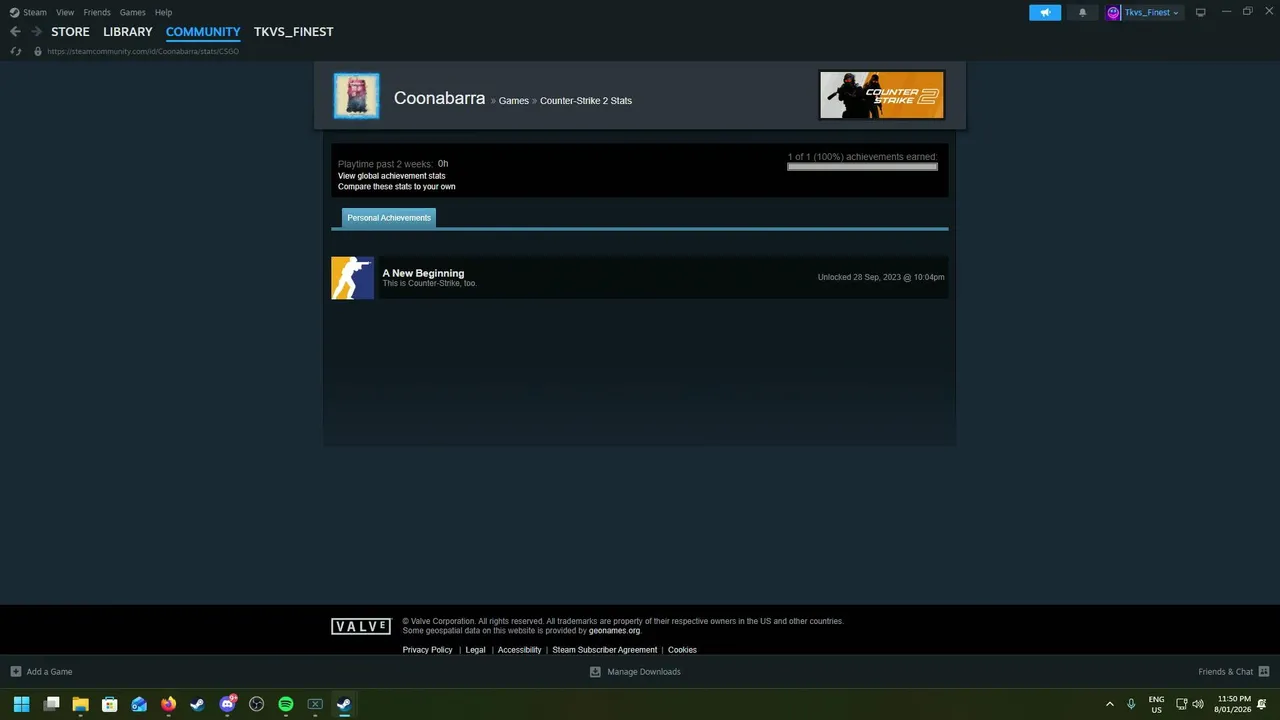Click the ENG US language indicator
The width and height of the screenshot is (1280, 720).
[x=1156, y=704]
